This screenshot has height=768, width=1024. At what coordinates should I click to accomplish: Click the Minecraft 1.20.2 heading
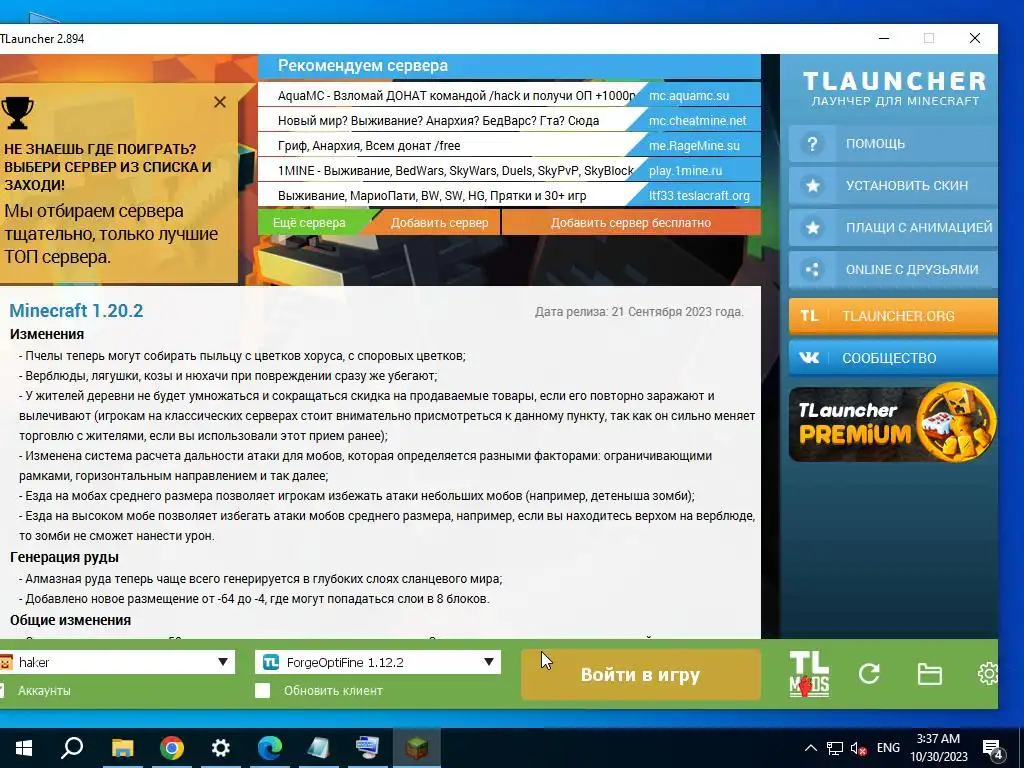76,311
